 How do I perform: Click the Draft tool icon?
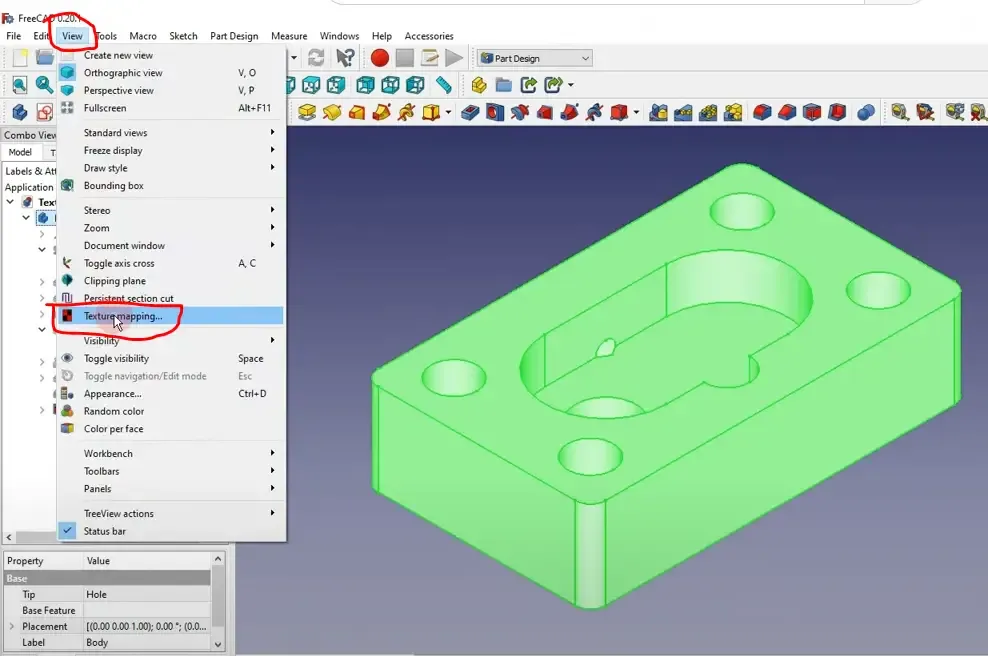coord(812,113)
